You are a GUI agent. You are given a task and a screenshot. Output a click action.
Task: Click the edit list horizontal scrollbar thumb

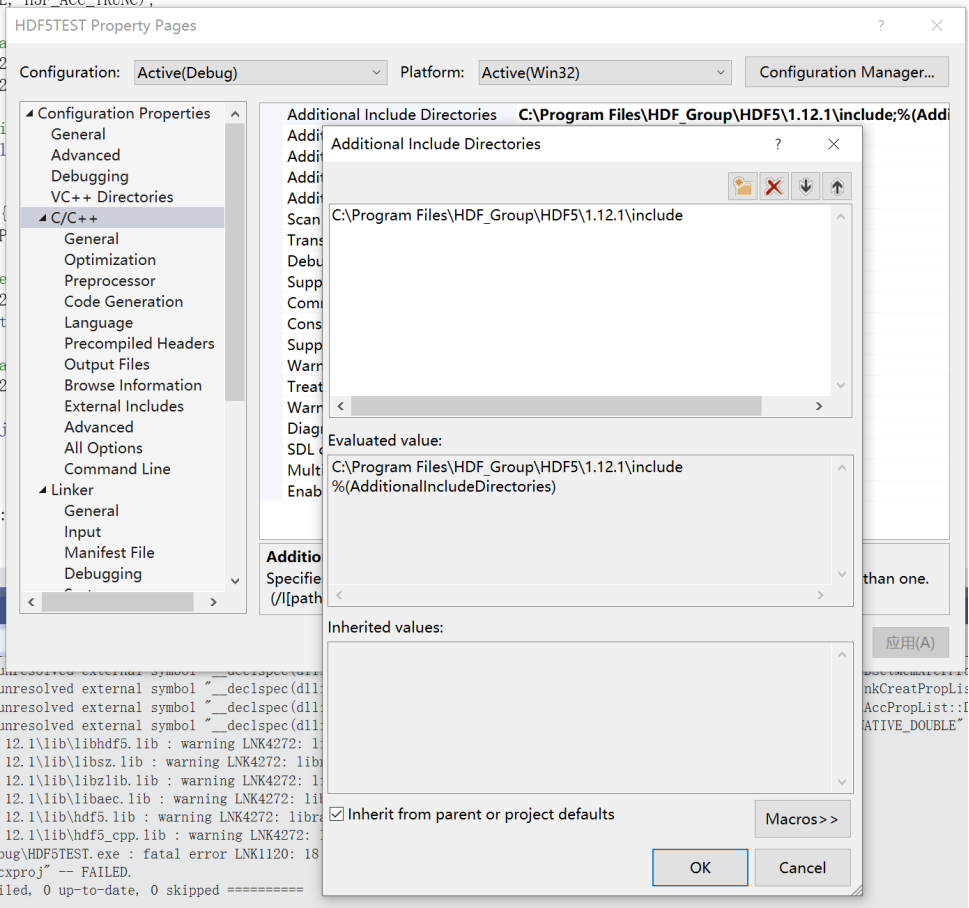click(x=556, y=406)
